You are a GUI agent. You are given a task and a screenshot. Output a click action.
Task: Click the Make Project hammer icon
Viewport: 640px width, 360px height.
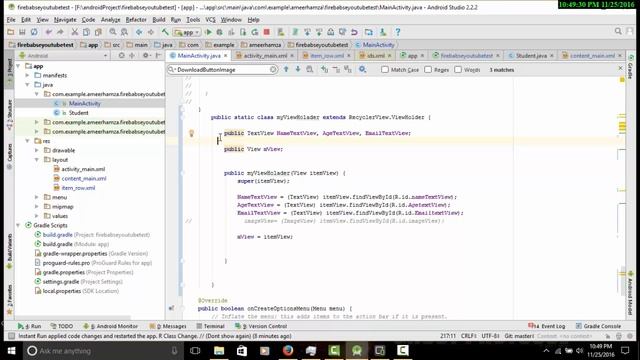[x=165, y=32]
